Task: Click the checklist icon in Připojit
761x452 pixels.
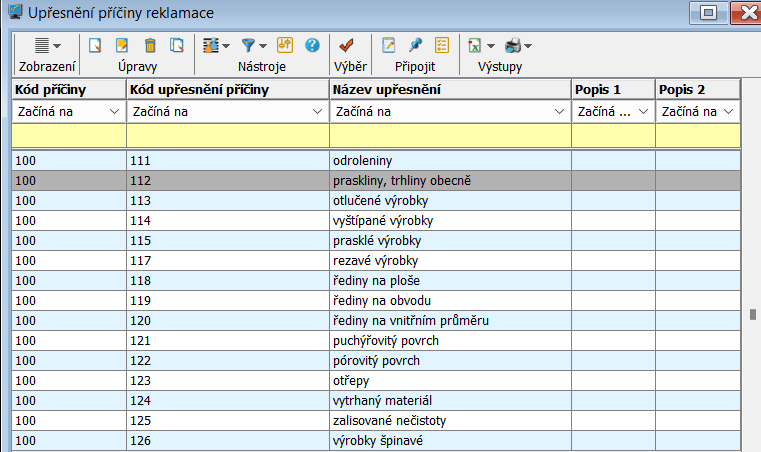Action: [x=441, y=45]
